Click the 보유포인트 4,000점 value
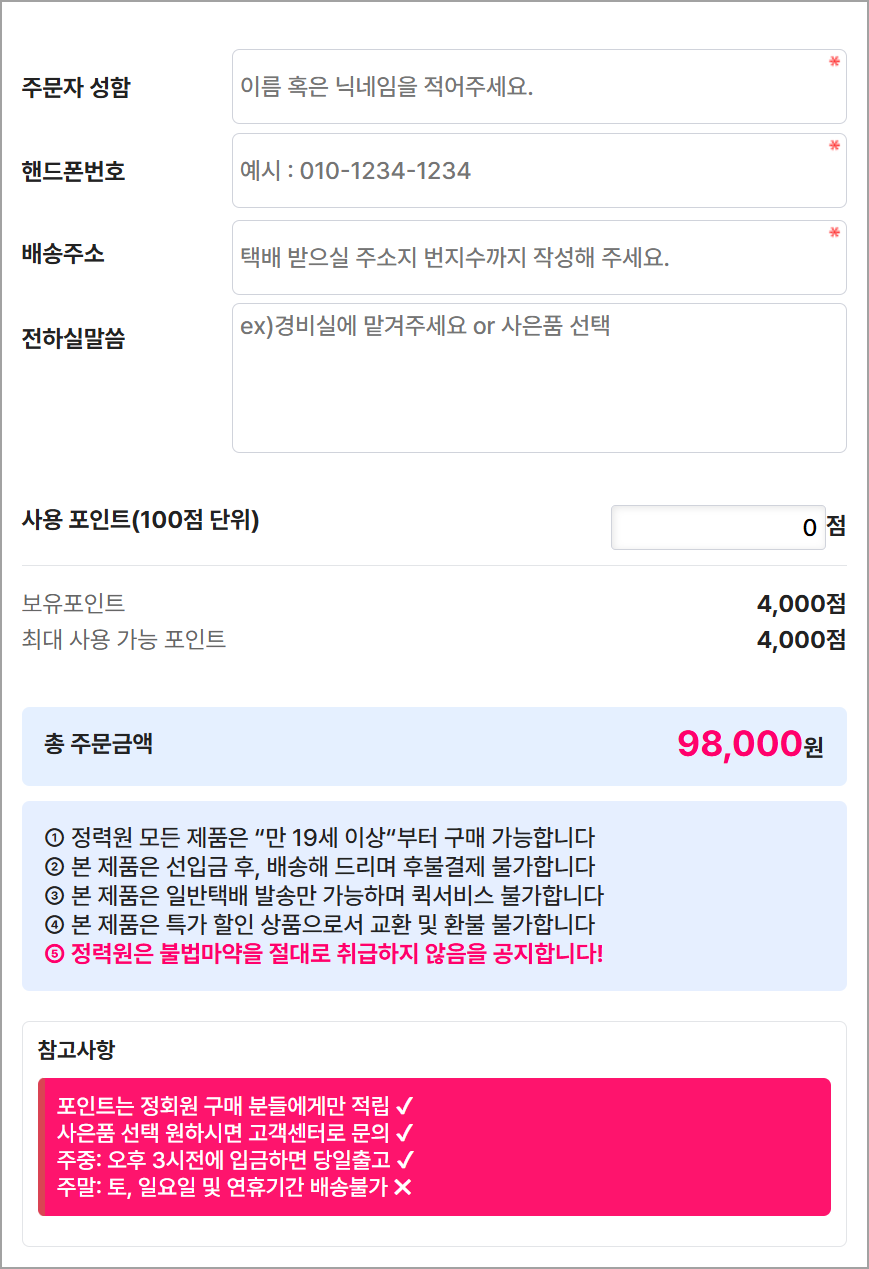869x1269 pixels. tap(801, 604)
